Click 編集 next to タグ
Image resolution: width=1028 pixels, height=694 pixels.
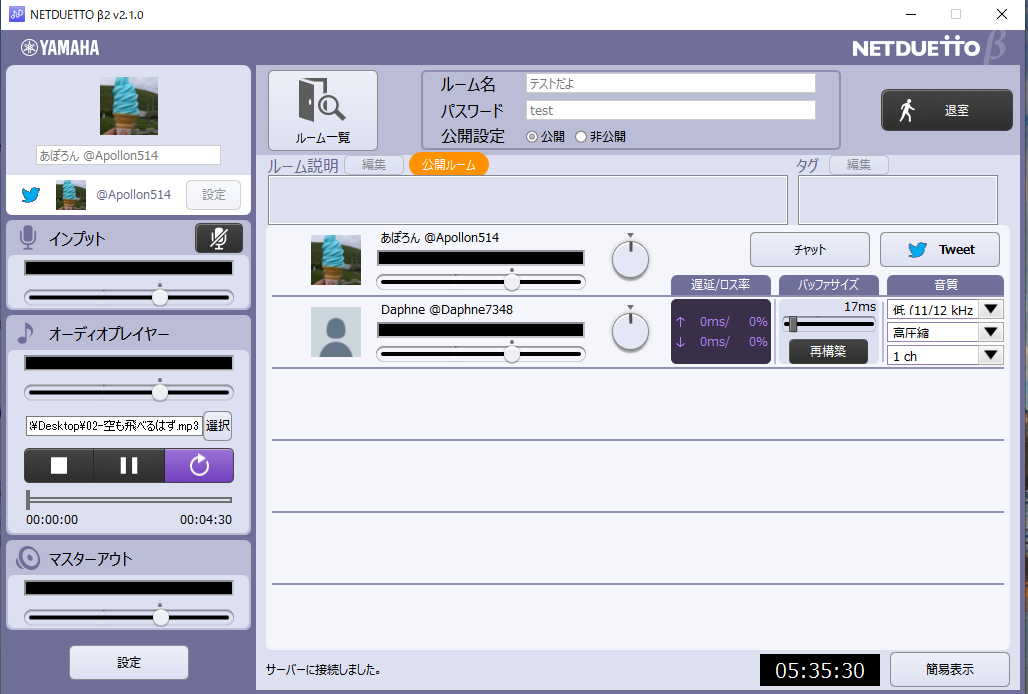click(859, 165)
